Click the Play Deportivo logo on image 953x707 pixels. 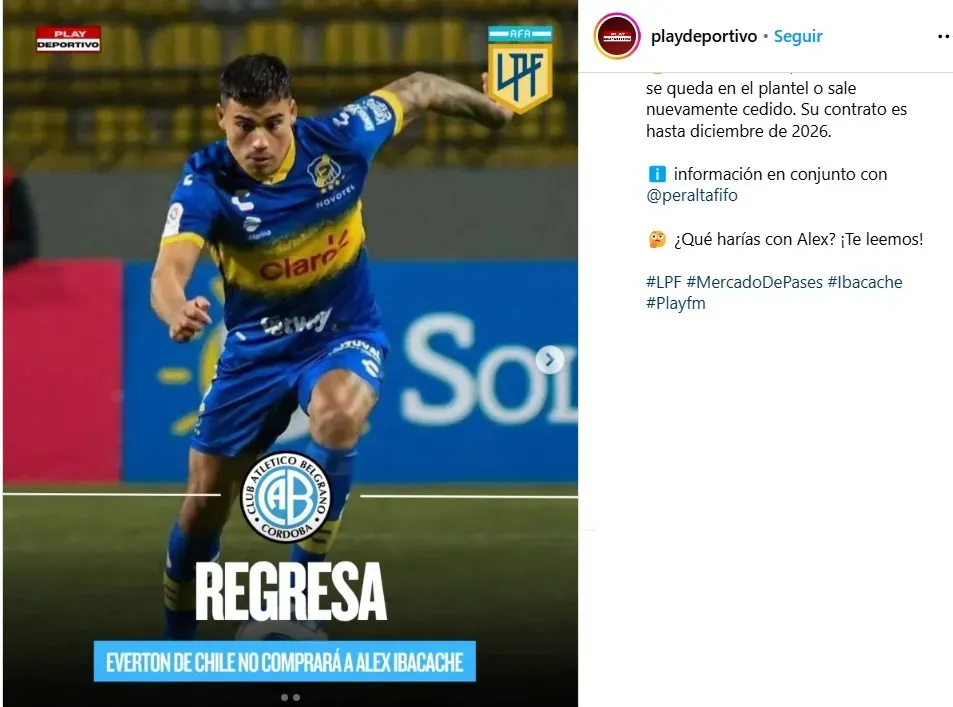[x=68, y=39]
